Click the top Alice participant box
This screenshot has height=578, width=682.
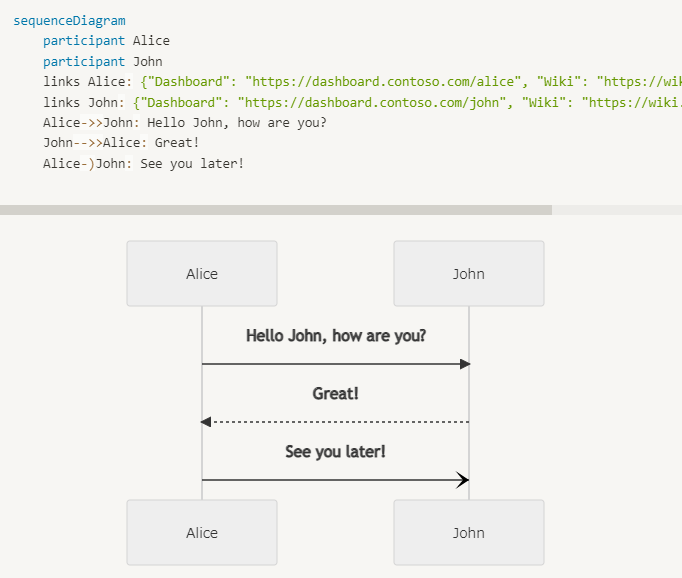coord(202,273)
